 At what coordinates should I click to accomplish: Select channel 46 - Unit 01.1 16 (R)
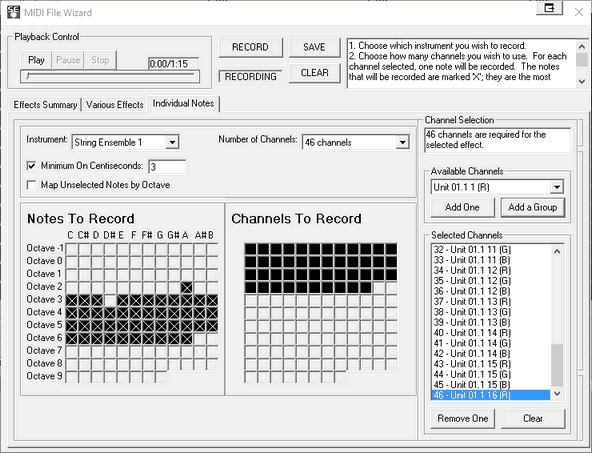[x=491, y=395]
